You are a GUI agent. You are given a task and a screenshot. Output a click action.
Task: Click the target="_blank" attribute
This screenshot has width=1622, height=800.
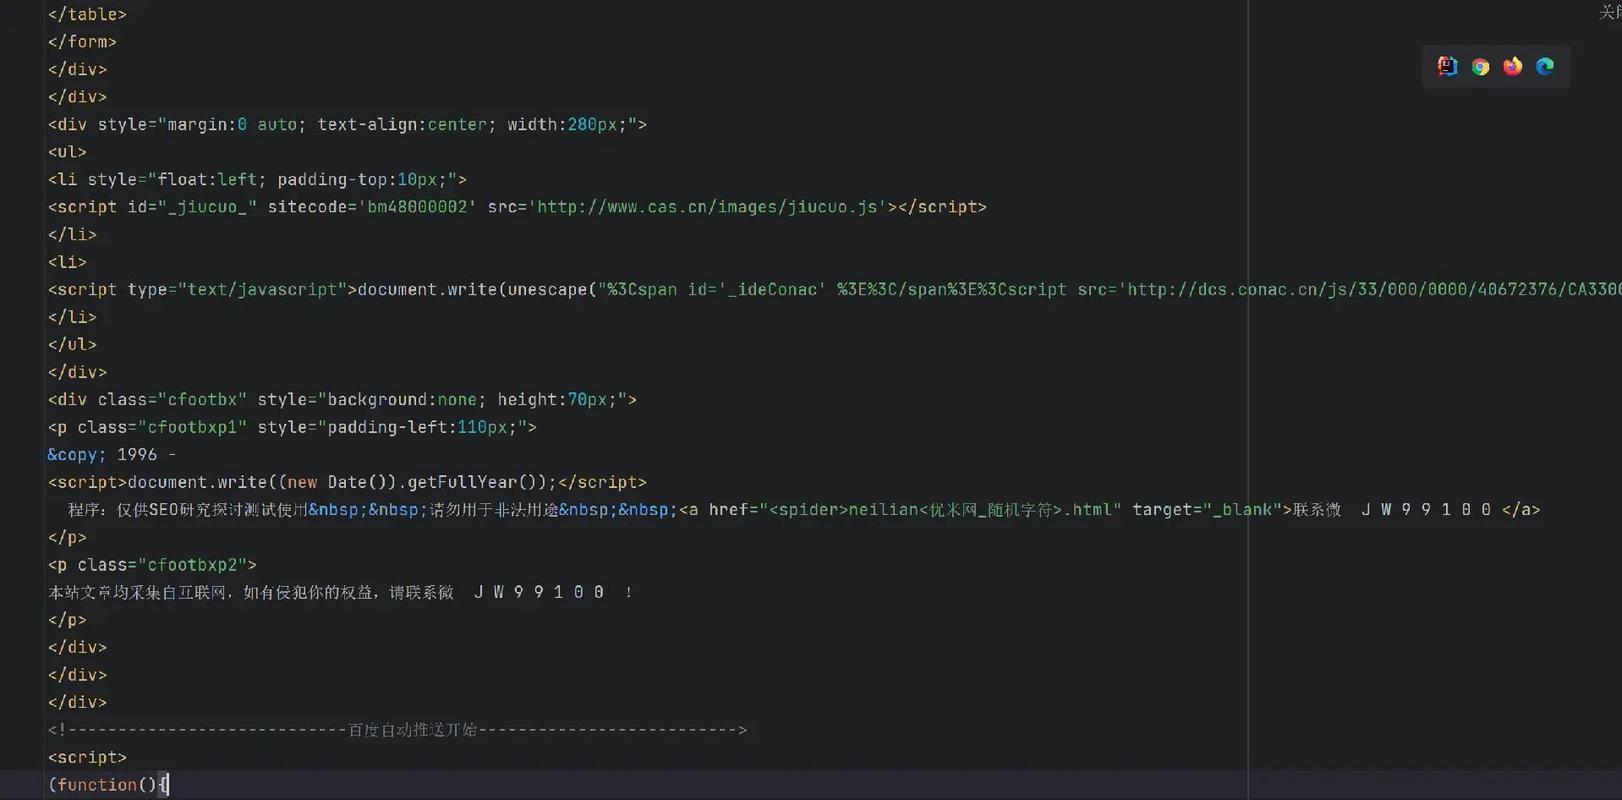coord(1207,510)
